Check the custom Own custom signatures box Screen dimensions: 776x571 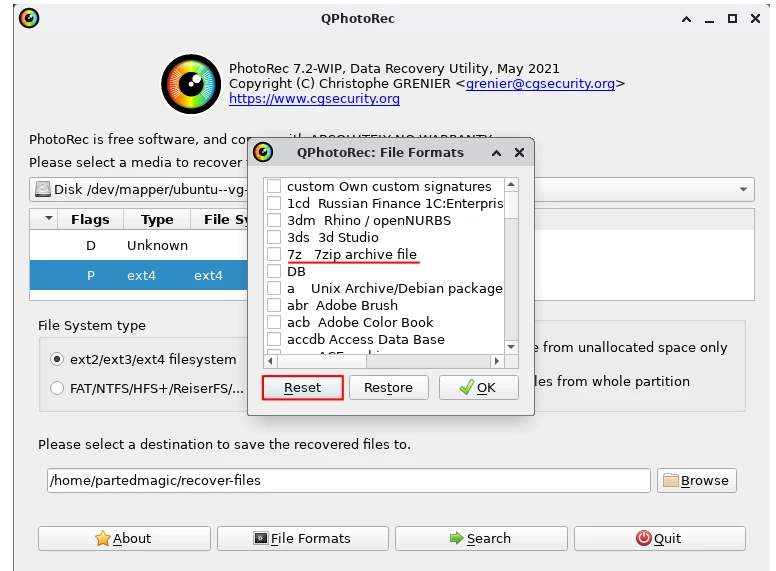click(x=274, y=187)
